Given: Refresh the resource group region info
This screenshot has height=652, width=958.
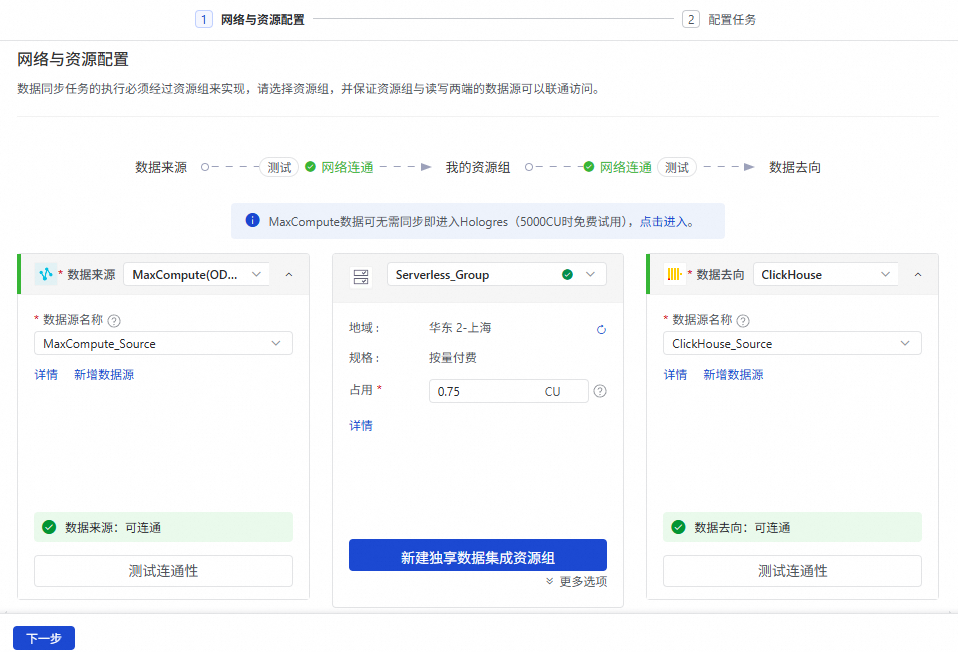Looking at the screenshot, I should 601,329.
